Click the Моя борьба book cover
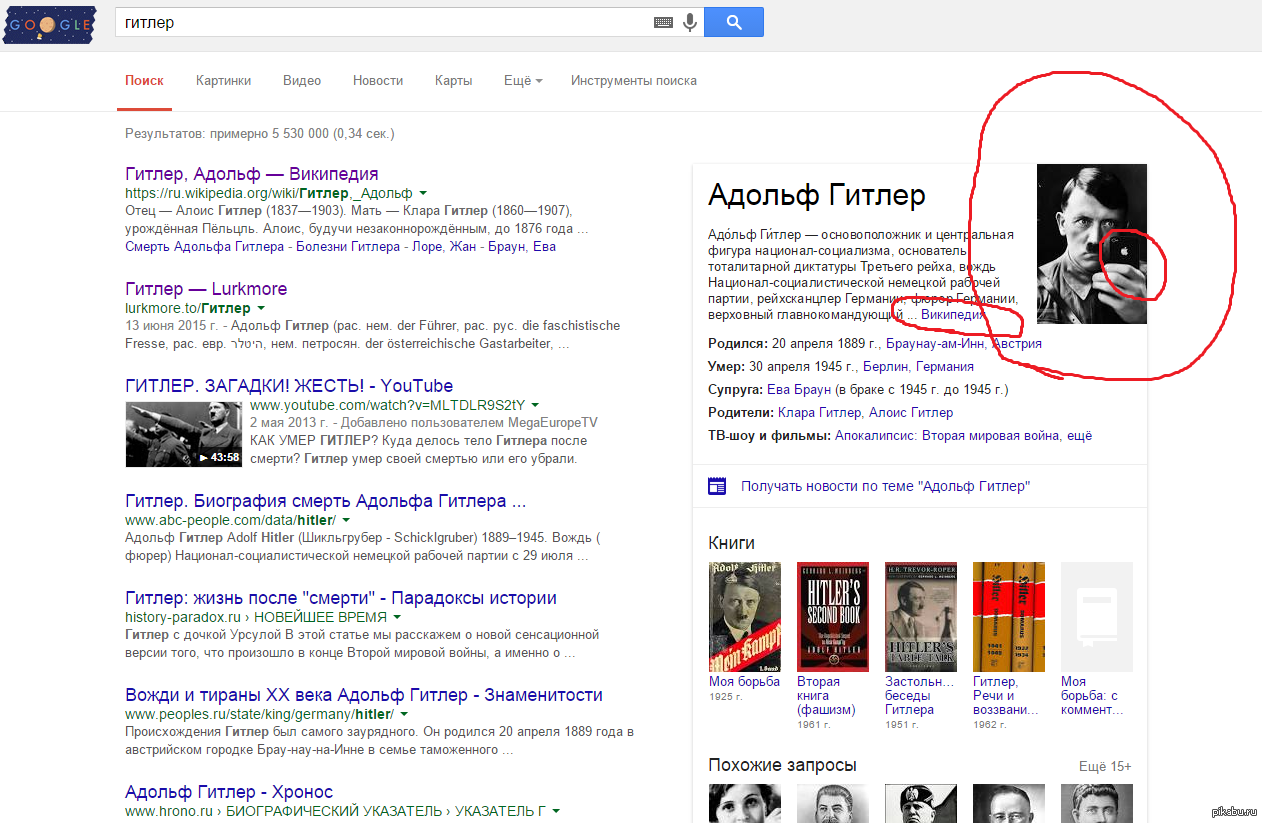The height and width of the screenshot is (823, 1262). 745,616
